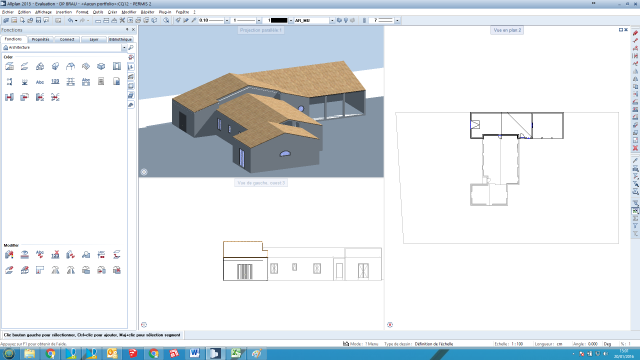Click the 123 dimension label icon

55,82
